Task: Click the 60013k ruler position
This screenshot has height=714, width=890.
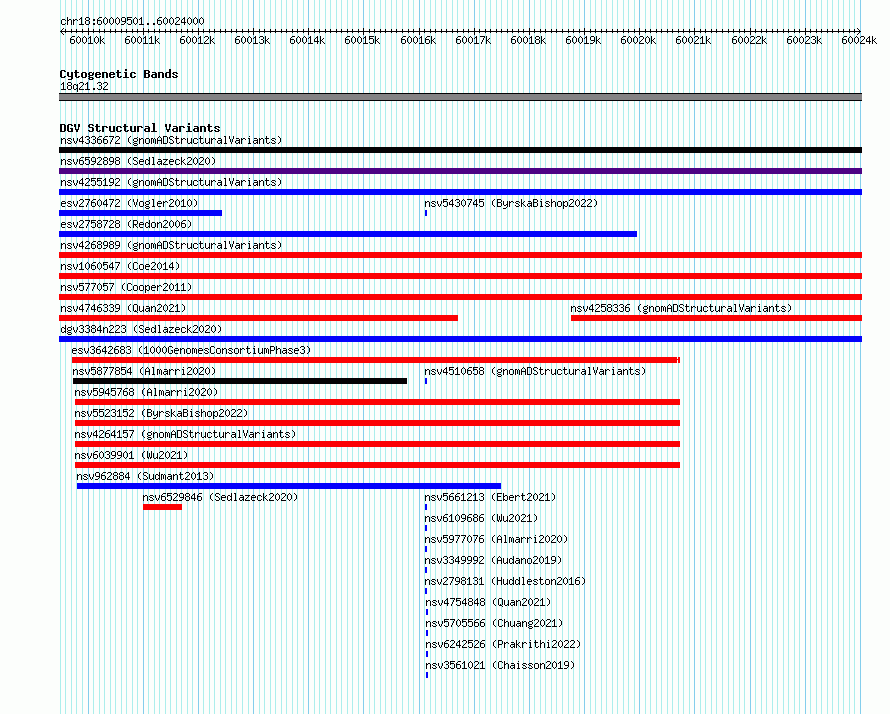Action: (252, 40)
